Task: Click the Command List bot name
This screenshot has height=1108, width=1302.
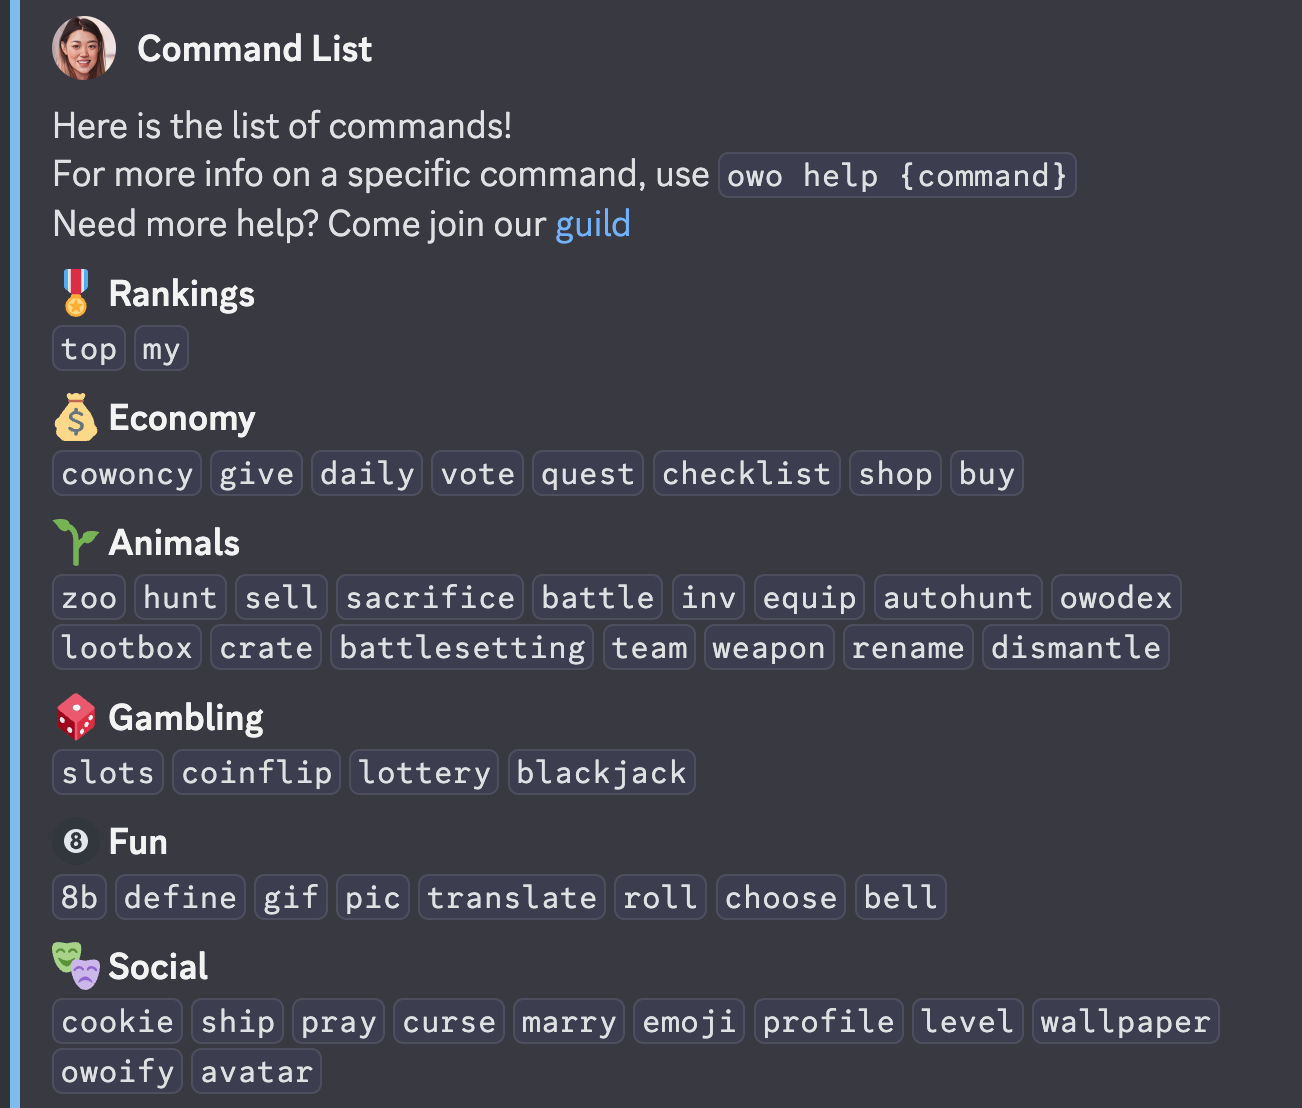Action: coord(254,48)
